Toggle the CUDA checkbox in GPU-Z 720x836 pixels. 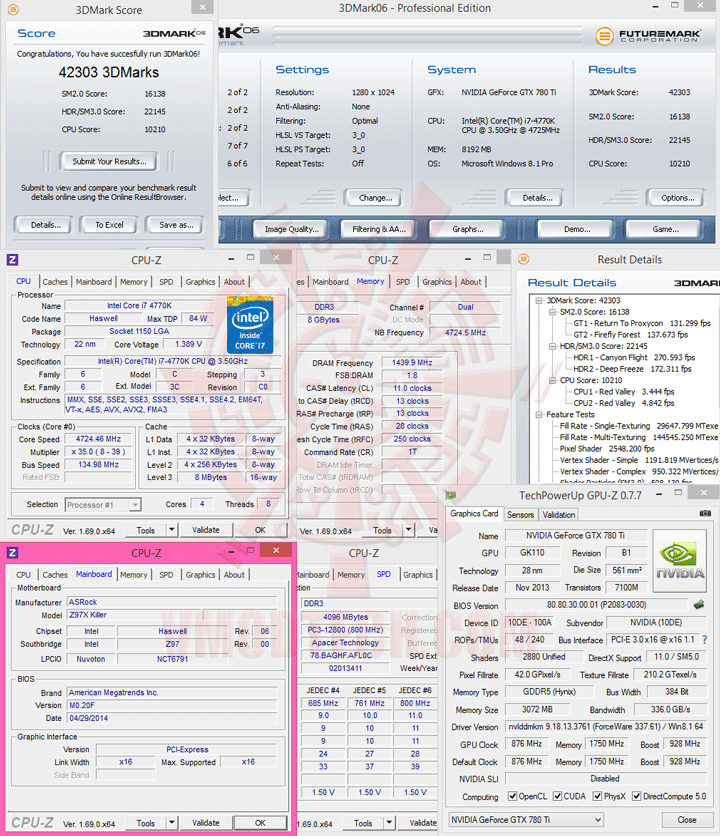click(557, 796)
